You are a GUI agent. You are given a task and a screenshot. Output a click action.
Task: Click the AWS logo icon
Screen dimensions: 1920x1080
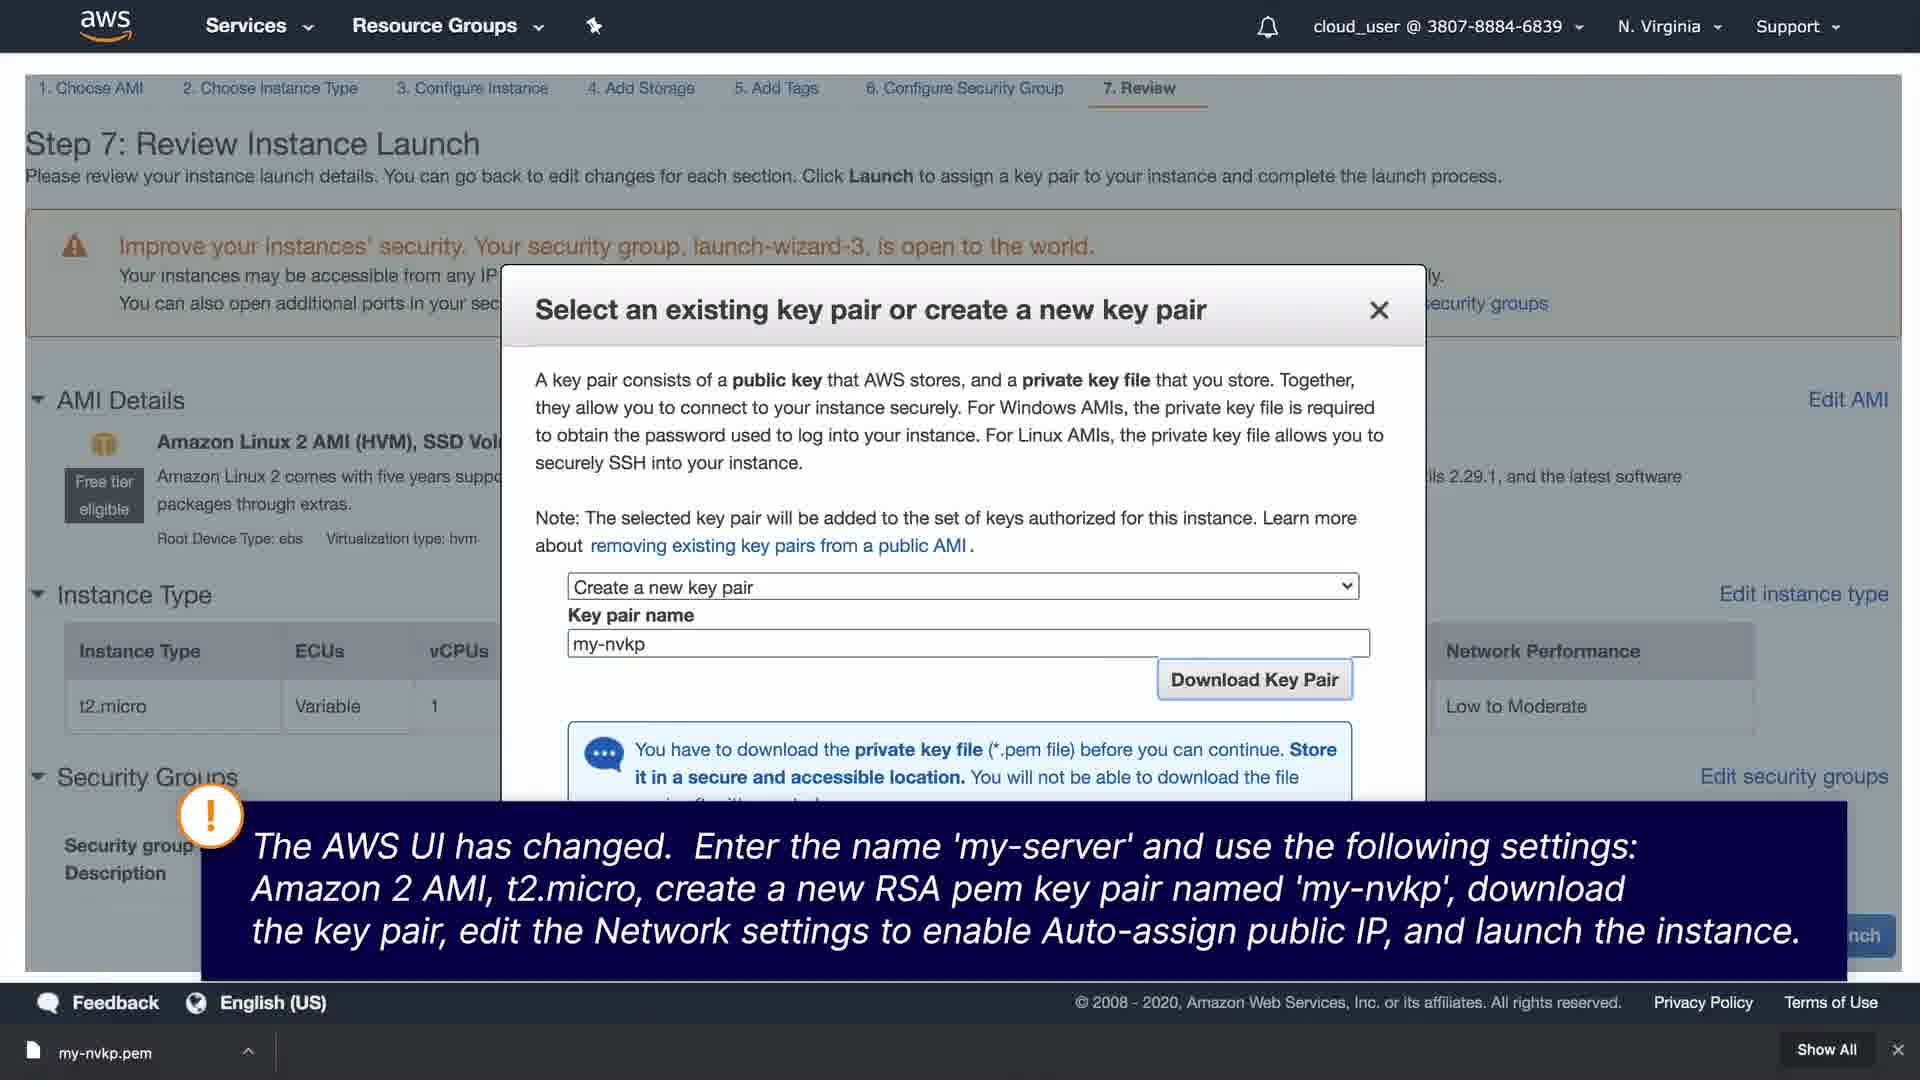(105, 26)
